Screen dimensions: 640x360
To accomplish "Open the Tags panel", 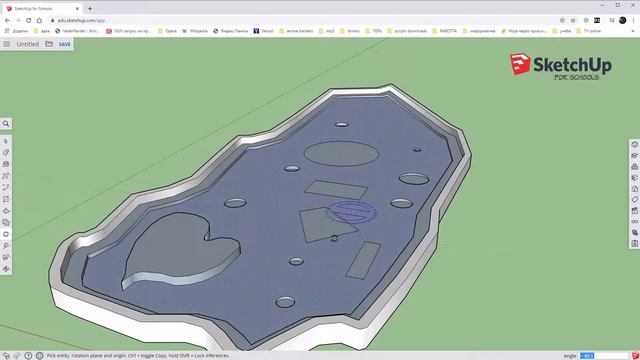I will (634, 200).
